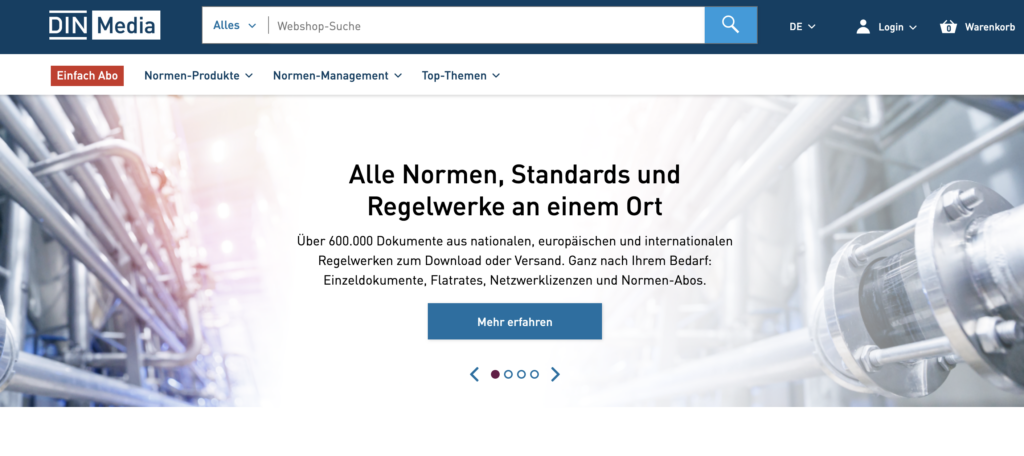Screen dimensions: 1024x456
Task: Go to previous carousel slide arrow
Action: click(475, 374)
